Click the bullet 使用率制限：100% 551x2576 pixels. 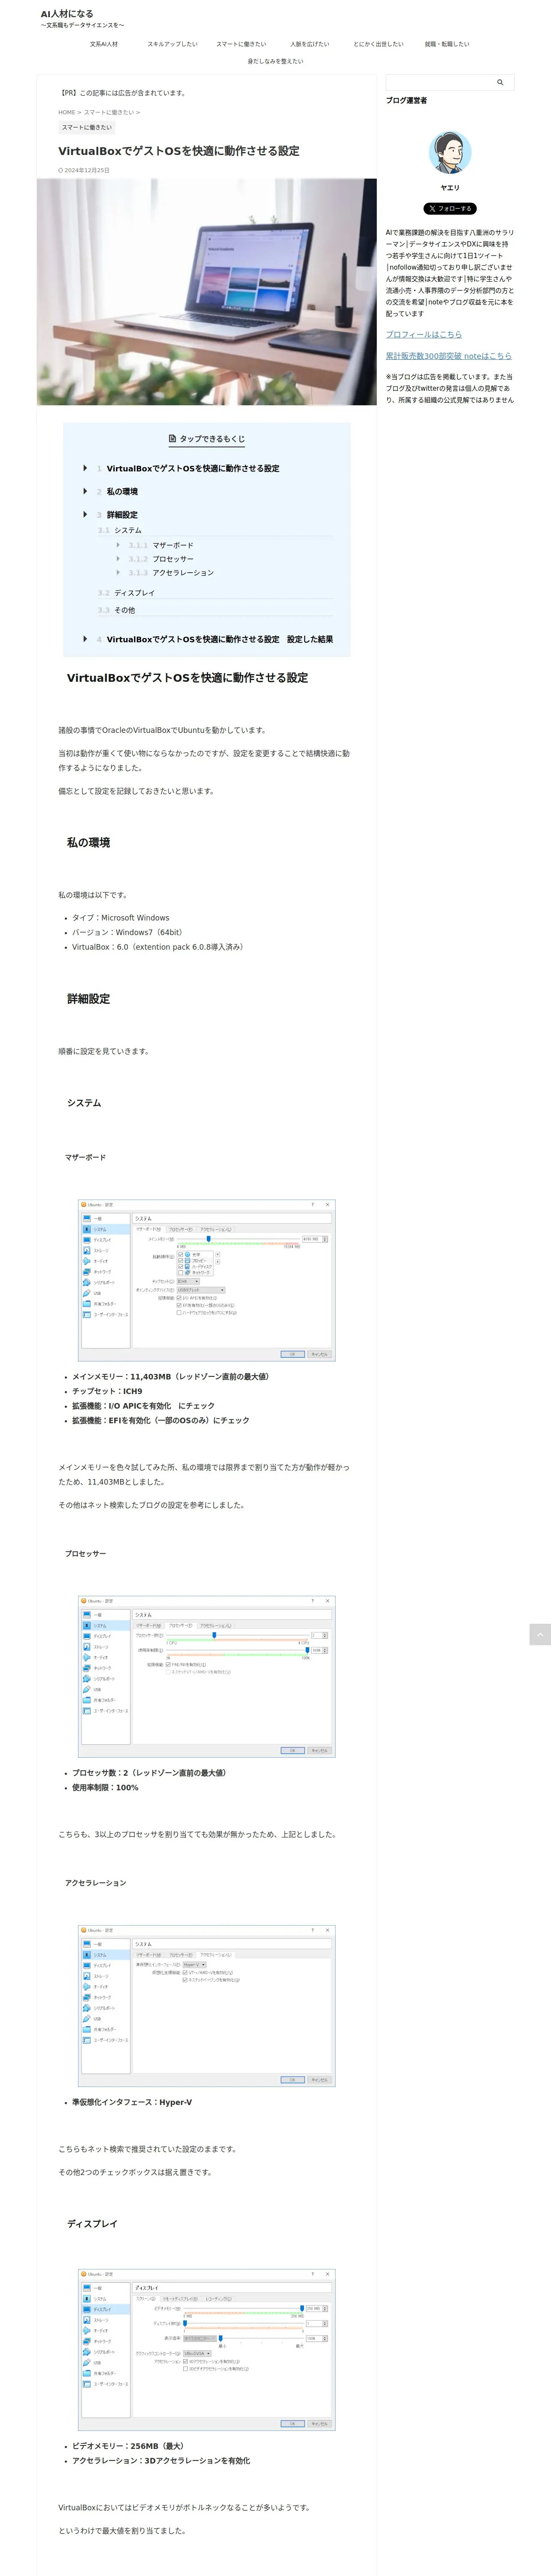105,1787
